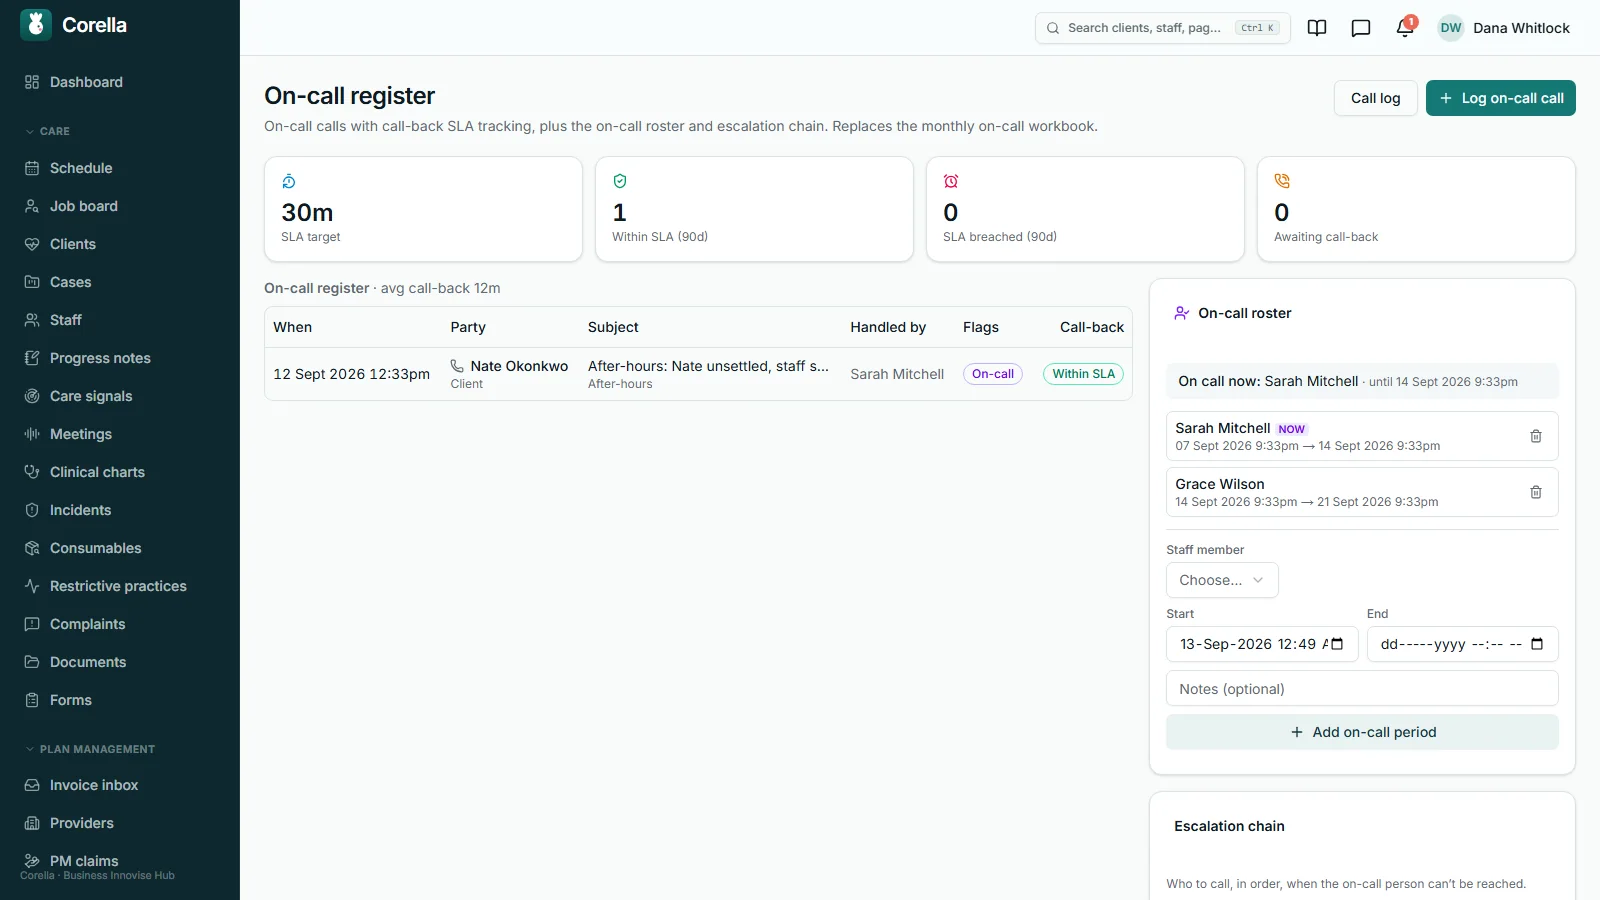Click Add on-call period

click(x=1362, y=732)
